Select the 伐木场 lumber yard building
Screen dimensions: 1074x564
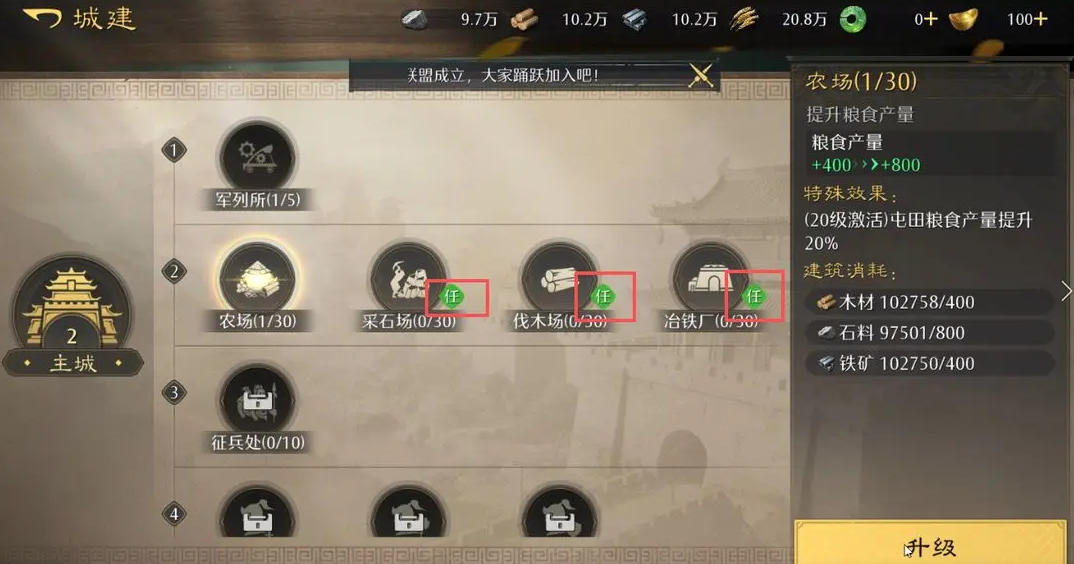[559, 279]
